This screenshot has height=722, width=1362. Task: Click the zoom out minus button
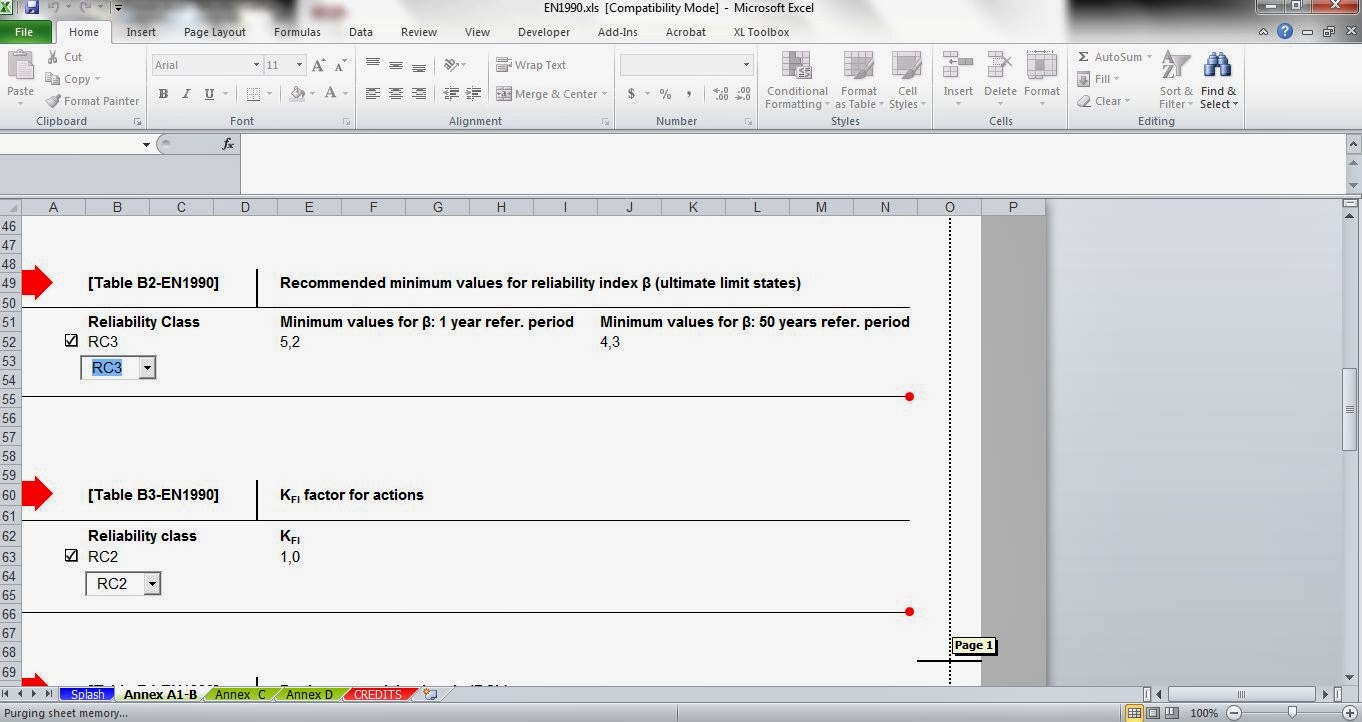point(1234,713)
